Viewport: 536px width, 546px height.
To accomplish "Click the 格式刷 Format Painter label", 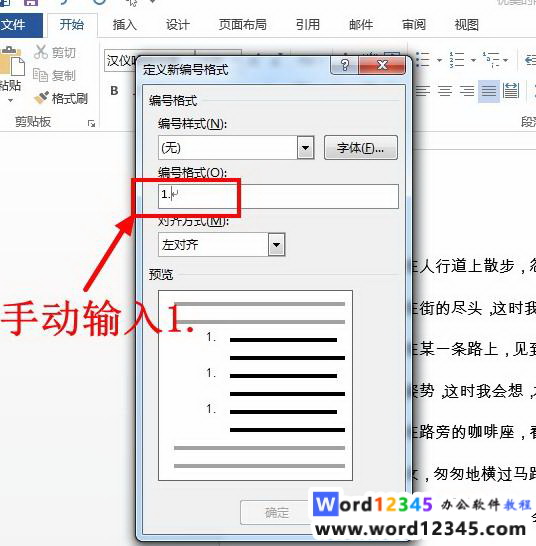I will (70, 99).
